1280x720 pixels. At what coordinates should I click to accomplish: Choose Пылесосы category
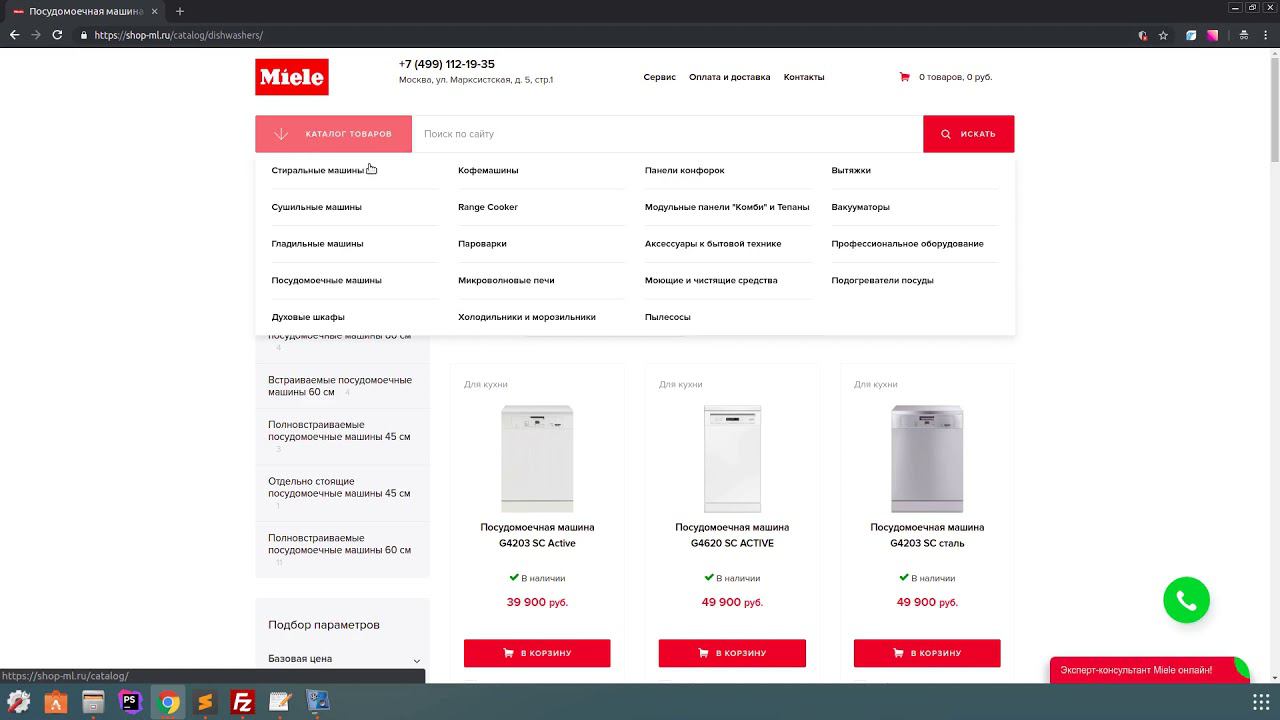pyautogui.click(x=668, y=317)
